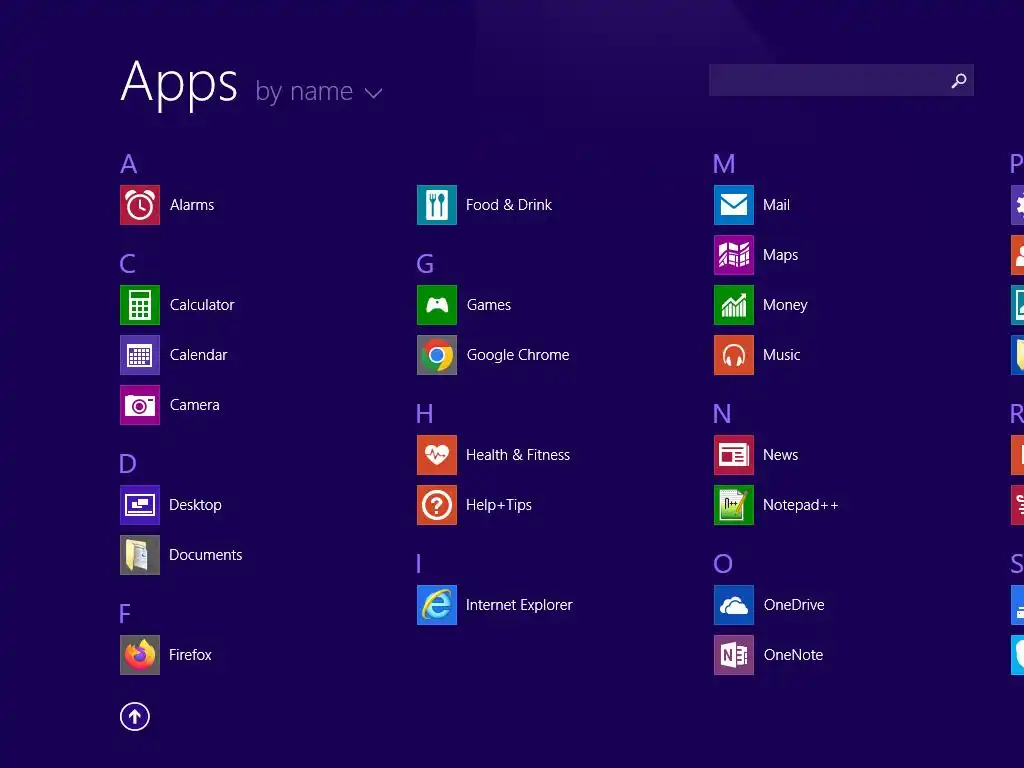Click the Help+Tips question mark icon
Image resolution: width=1024 pixels, height=768 pixels.
(x=437, y=505)
